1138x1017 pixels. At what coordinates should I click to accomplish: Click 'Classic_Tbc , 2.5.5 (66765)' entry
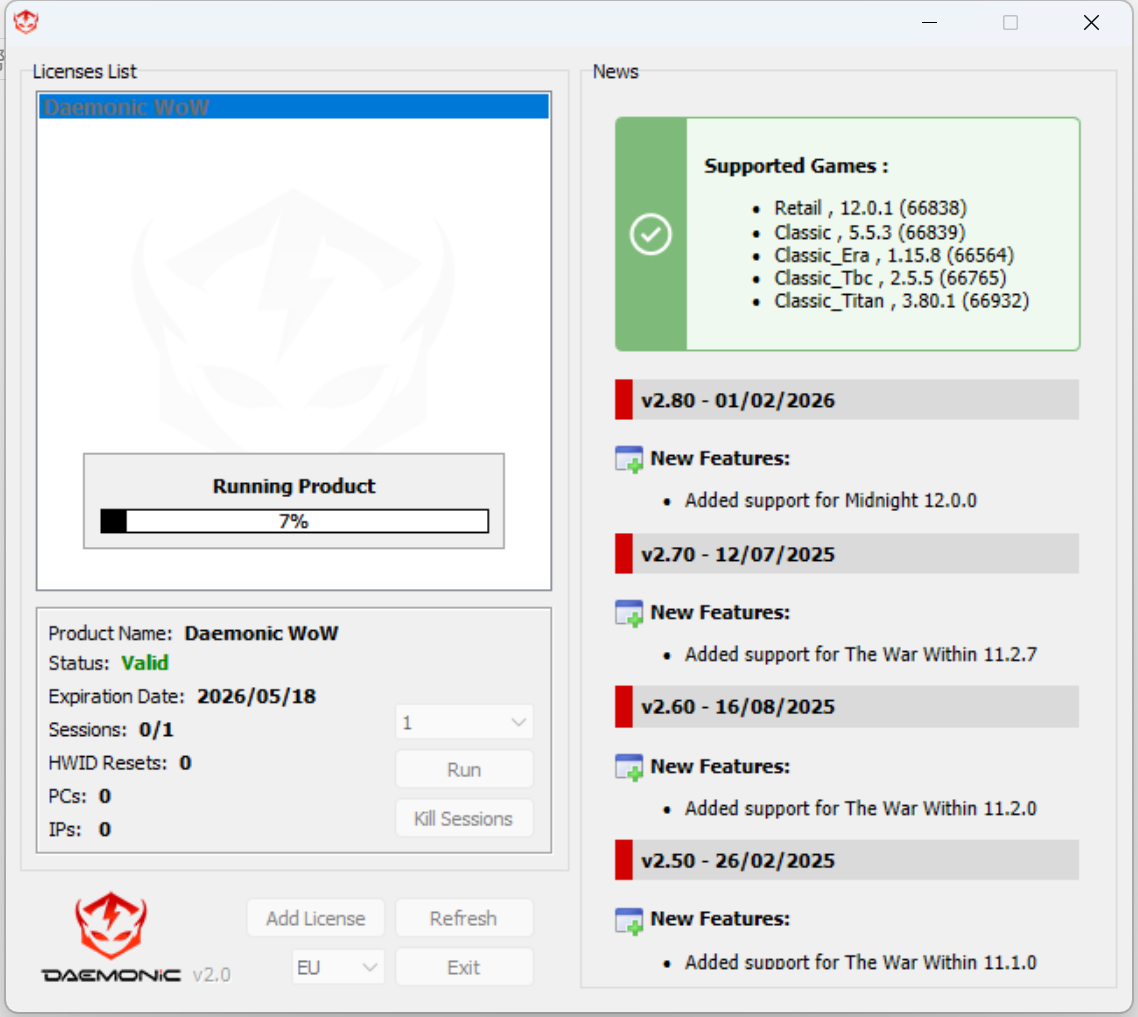890,278
